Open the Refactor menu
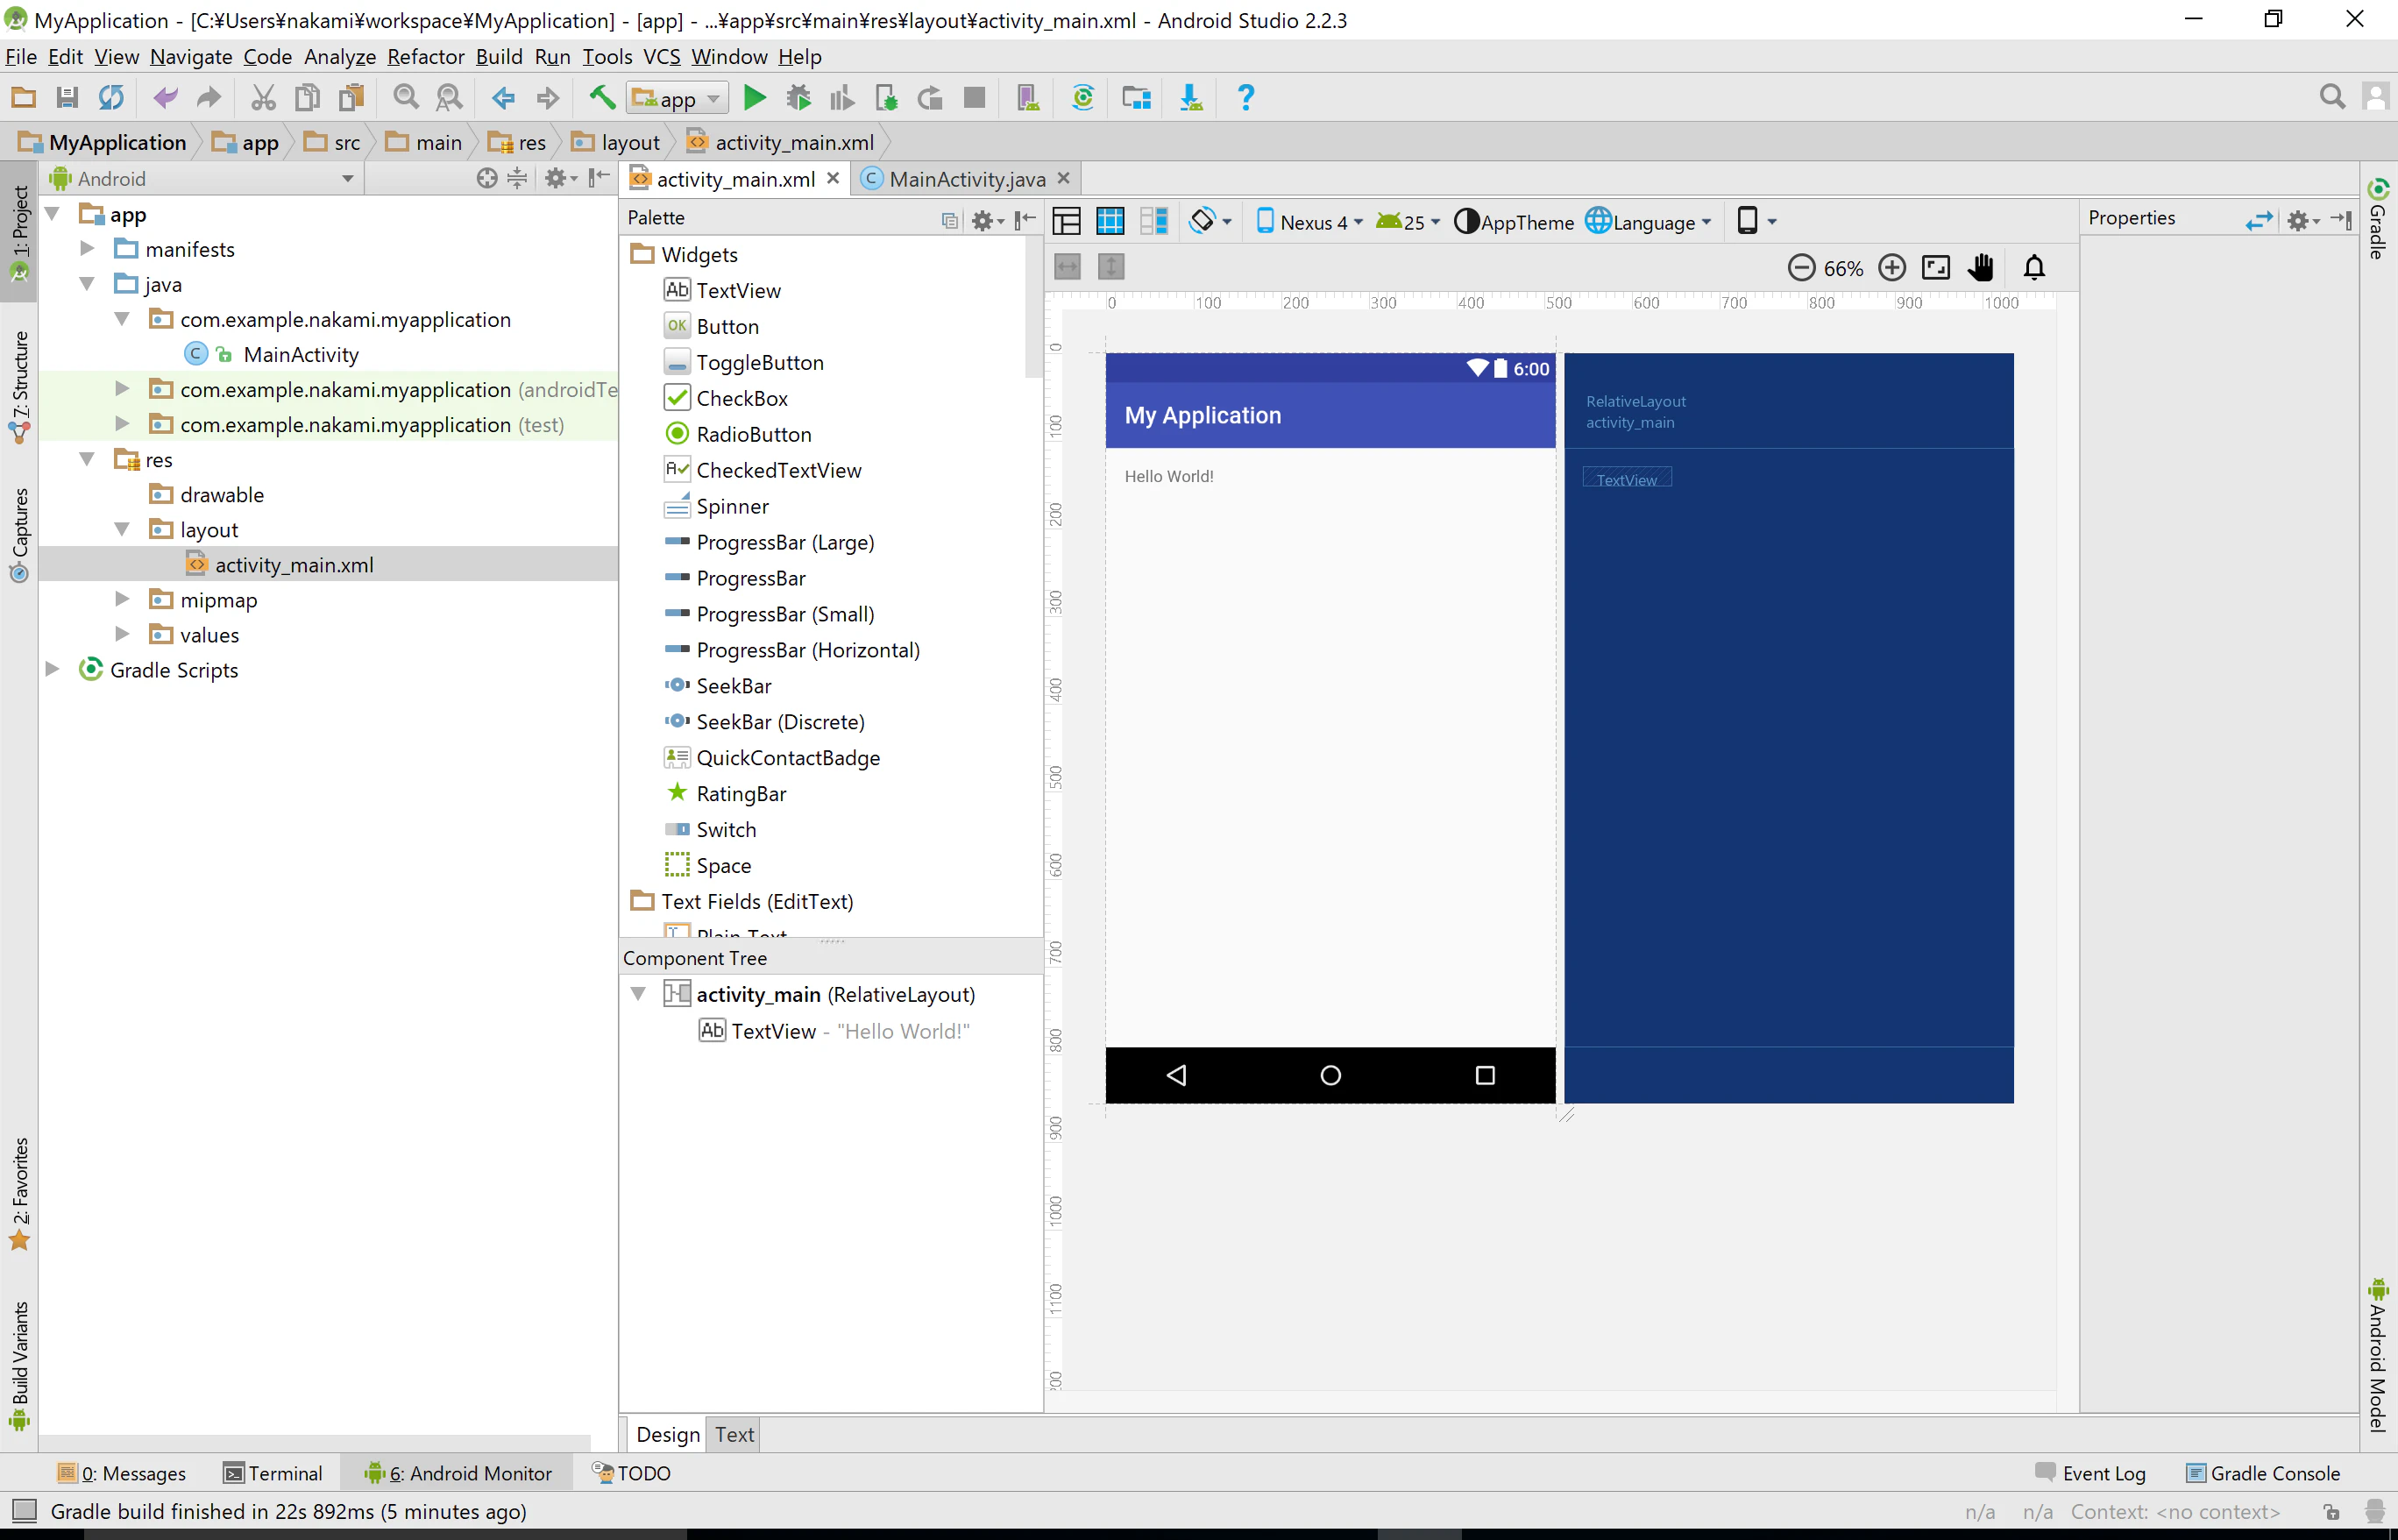 pos(425,57)
